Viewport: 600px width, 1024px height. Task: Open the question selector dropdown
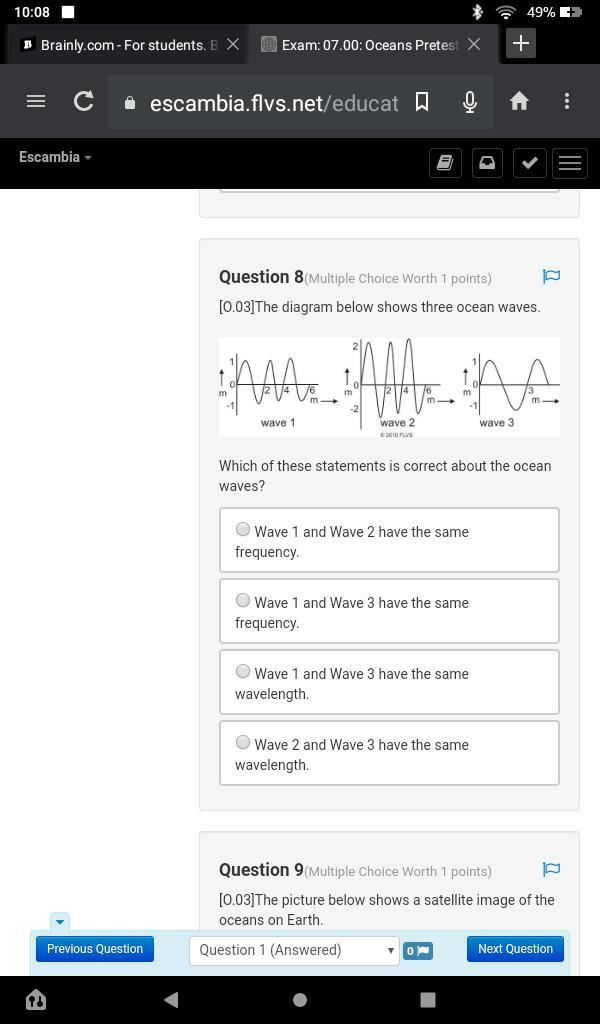pyautogui.click(x=294, y=950)
